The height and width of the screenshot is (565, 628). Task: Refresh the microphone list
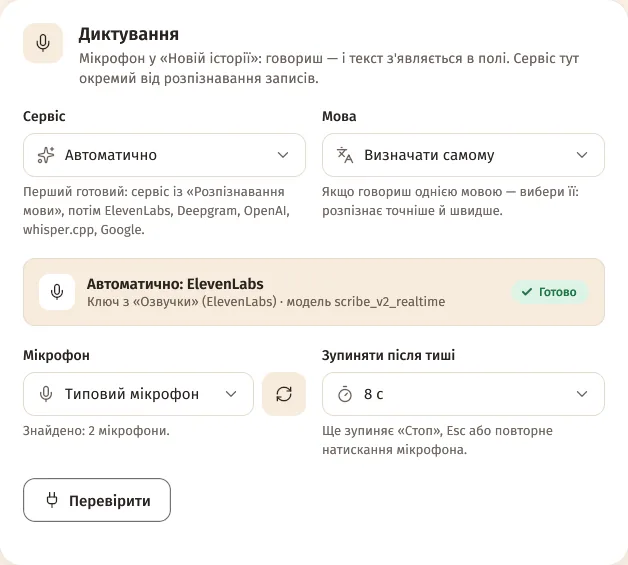coord(284,394)
